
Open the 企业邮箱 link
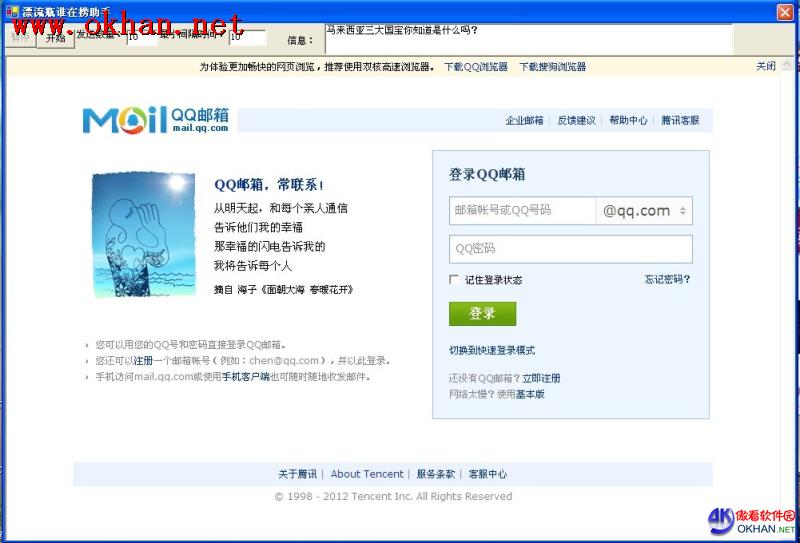click(x=524, y=120)
